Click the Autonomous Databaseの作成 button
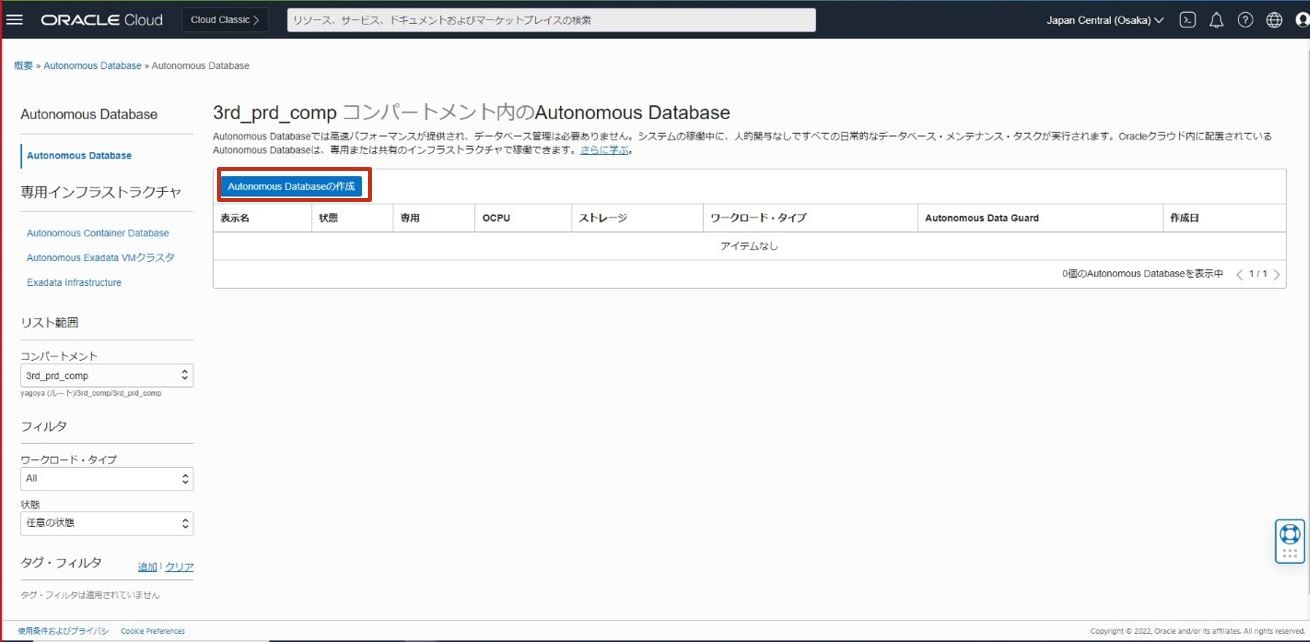 293,185
